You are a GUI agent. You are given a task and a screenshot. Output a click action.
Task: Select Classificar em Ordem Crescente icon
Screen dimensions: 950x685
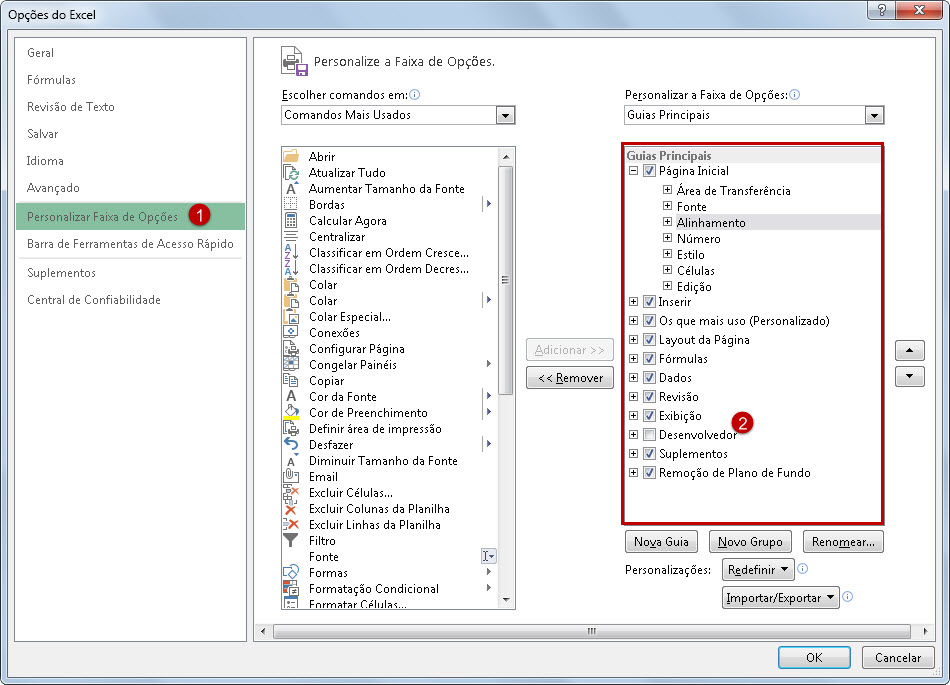click(291, 253)
